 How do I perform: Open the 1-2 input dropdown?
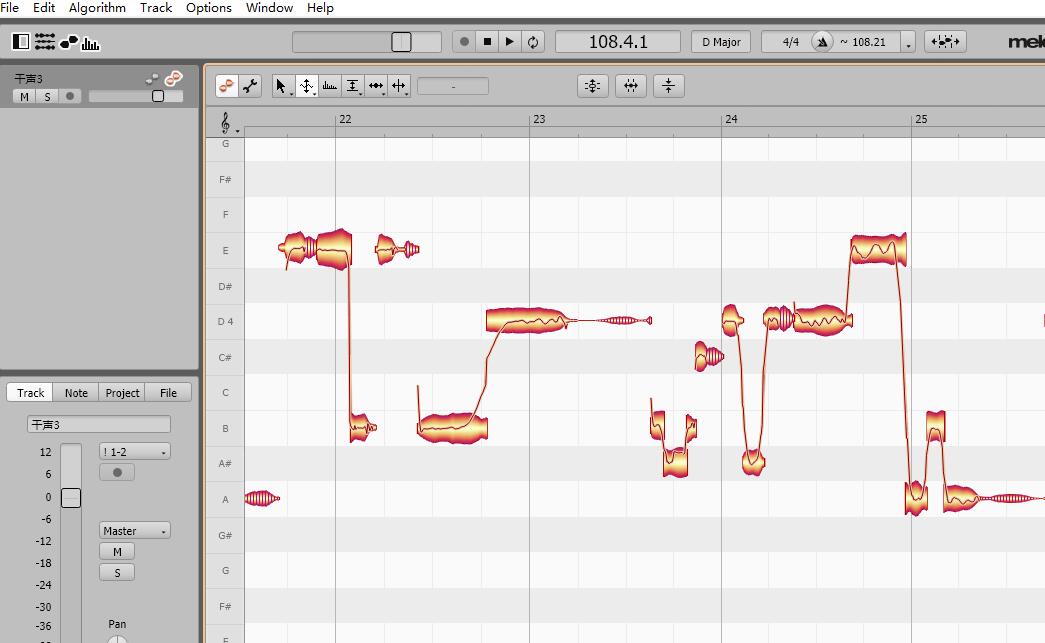pos(135,452)
